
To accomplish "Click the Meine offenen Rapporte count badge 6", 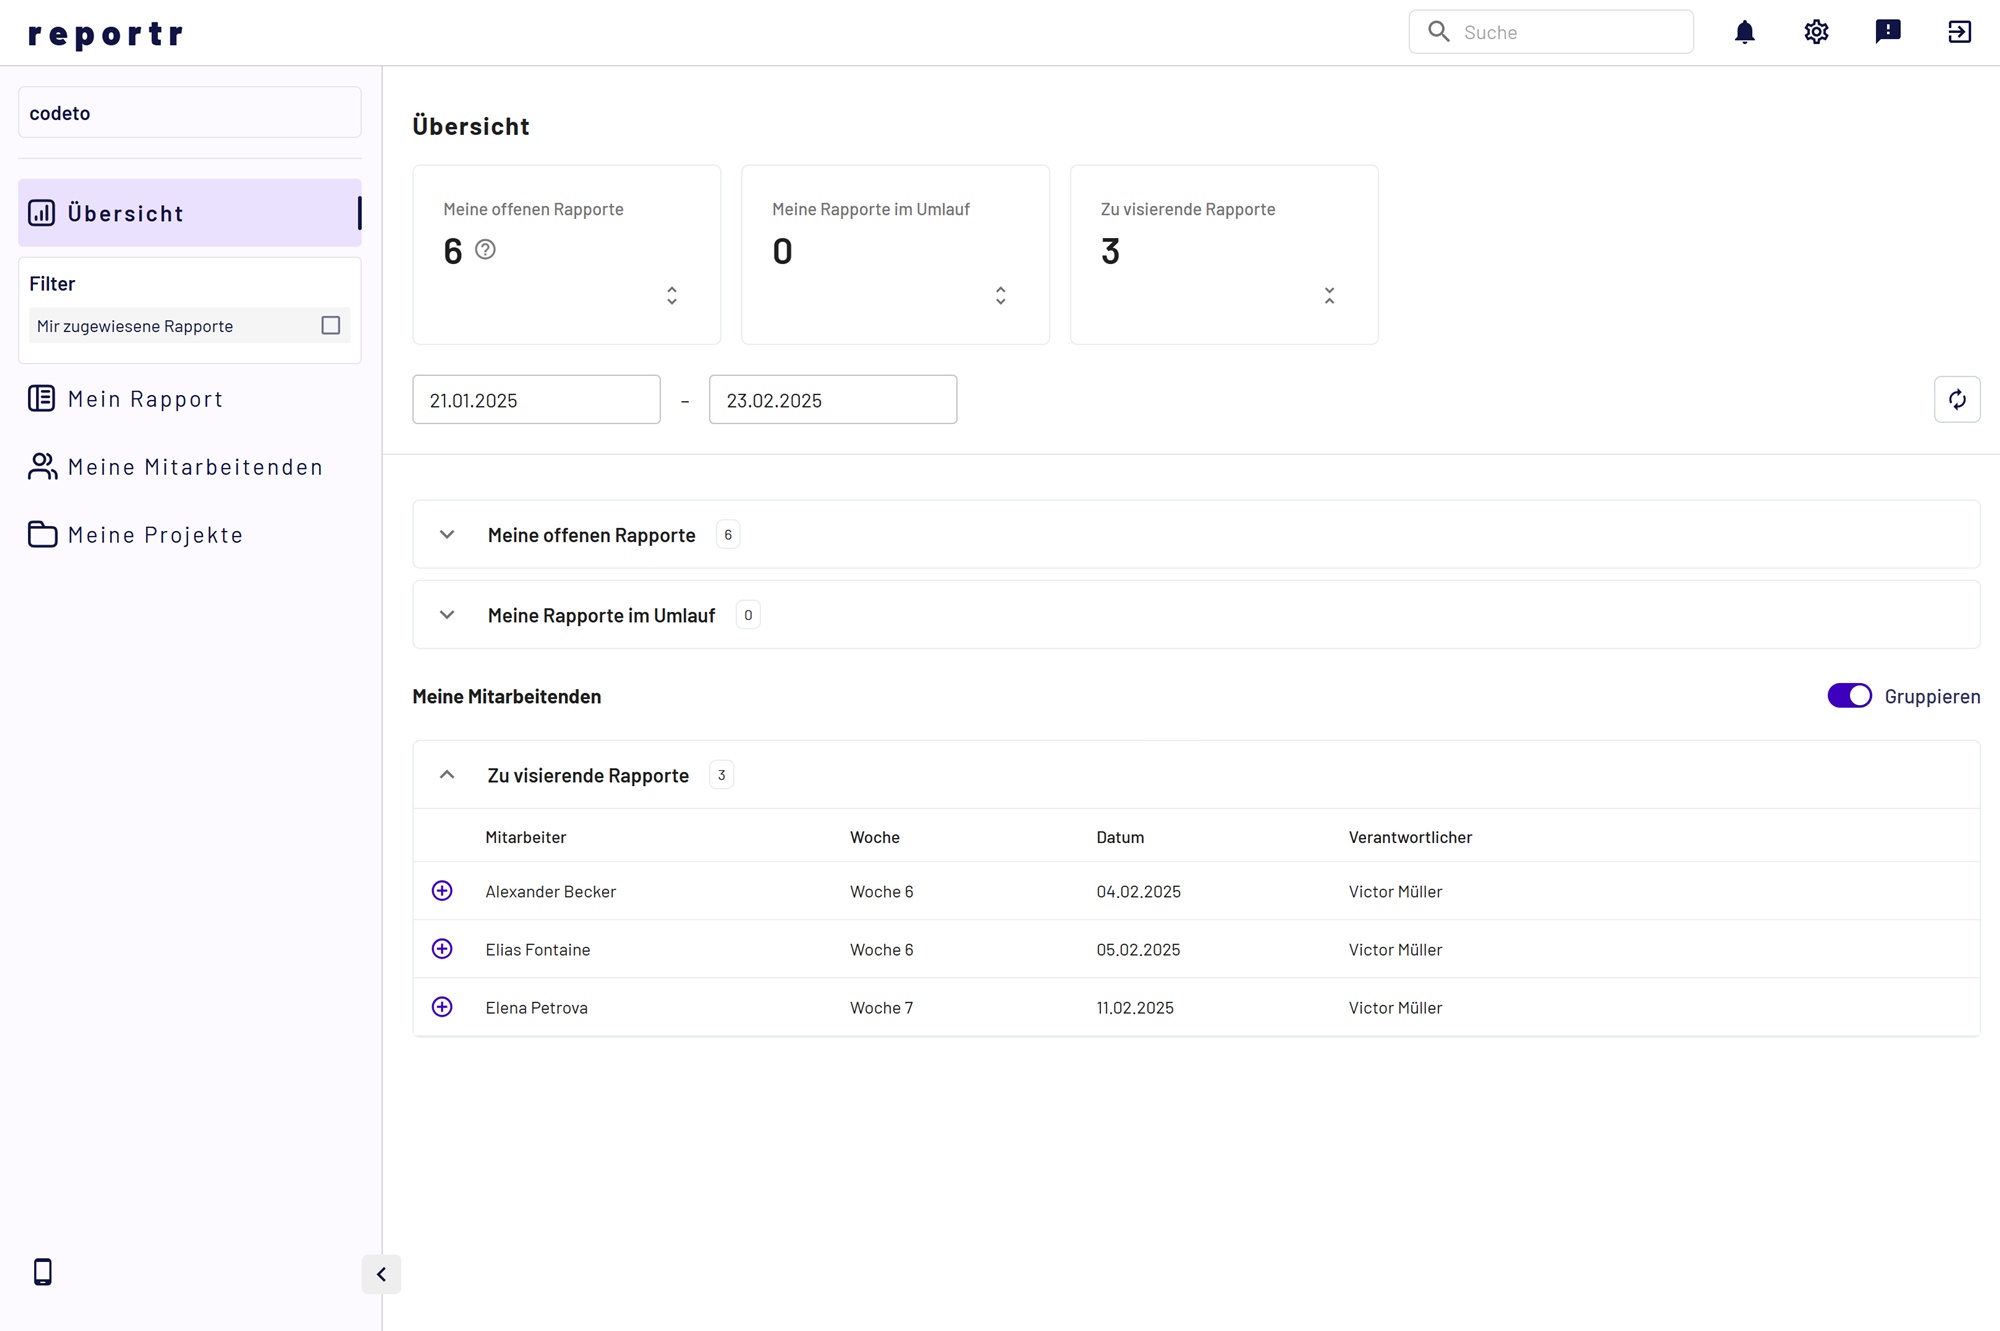I will pos(728,535).
